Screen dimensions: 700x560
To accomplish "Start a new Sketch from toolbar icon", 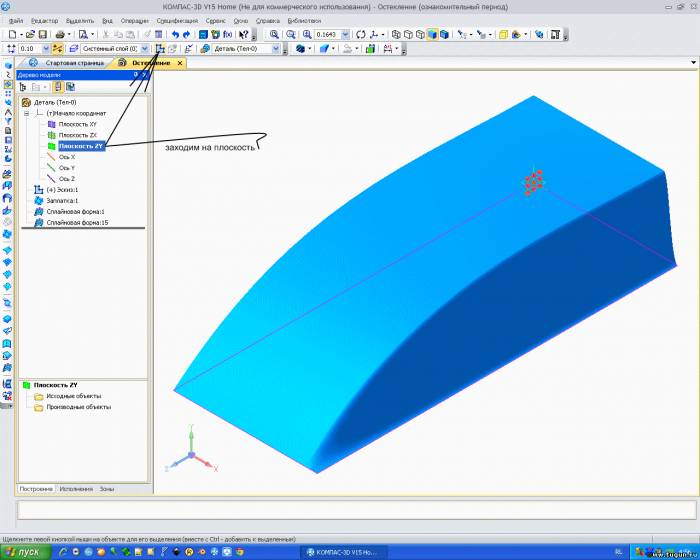I will 160,48.
